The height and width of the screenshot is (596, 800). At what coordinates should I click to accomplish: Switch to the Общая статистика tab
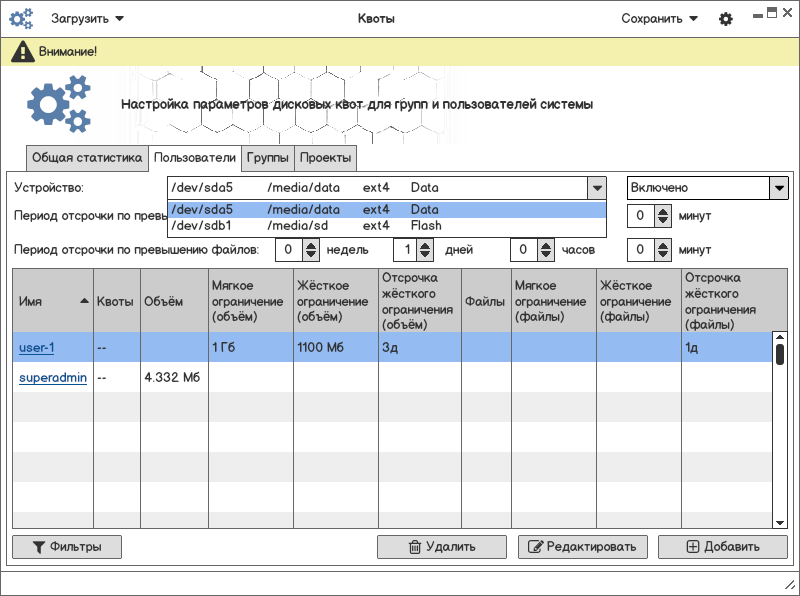tap(87, 158)
